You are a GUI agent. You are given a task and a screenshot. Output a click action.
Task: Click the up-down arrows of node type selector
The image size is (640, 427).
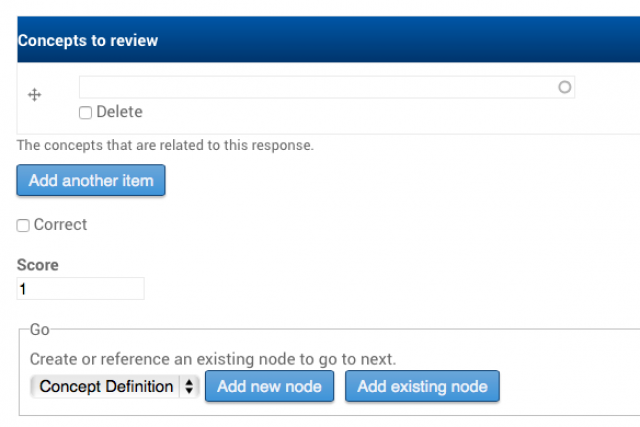coord(189,386)
